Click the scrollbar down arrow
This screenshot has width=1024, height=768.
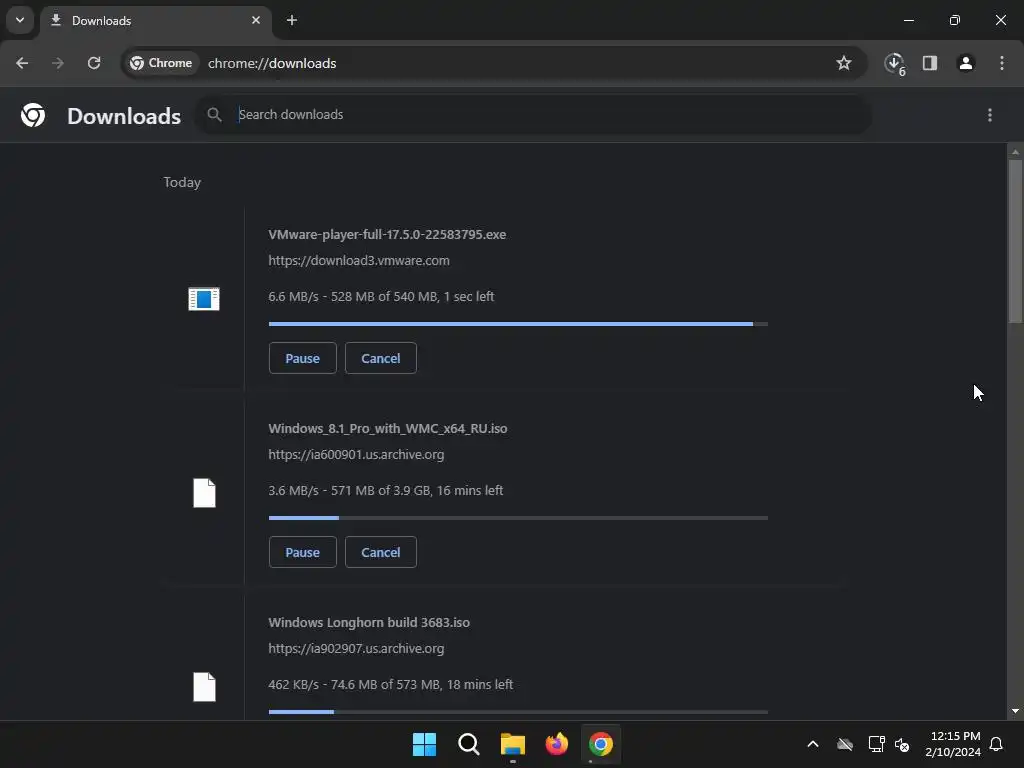tap(1015, 711)
